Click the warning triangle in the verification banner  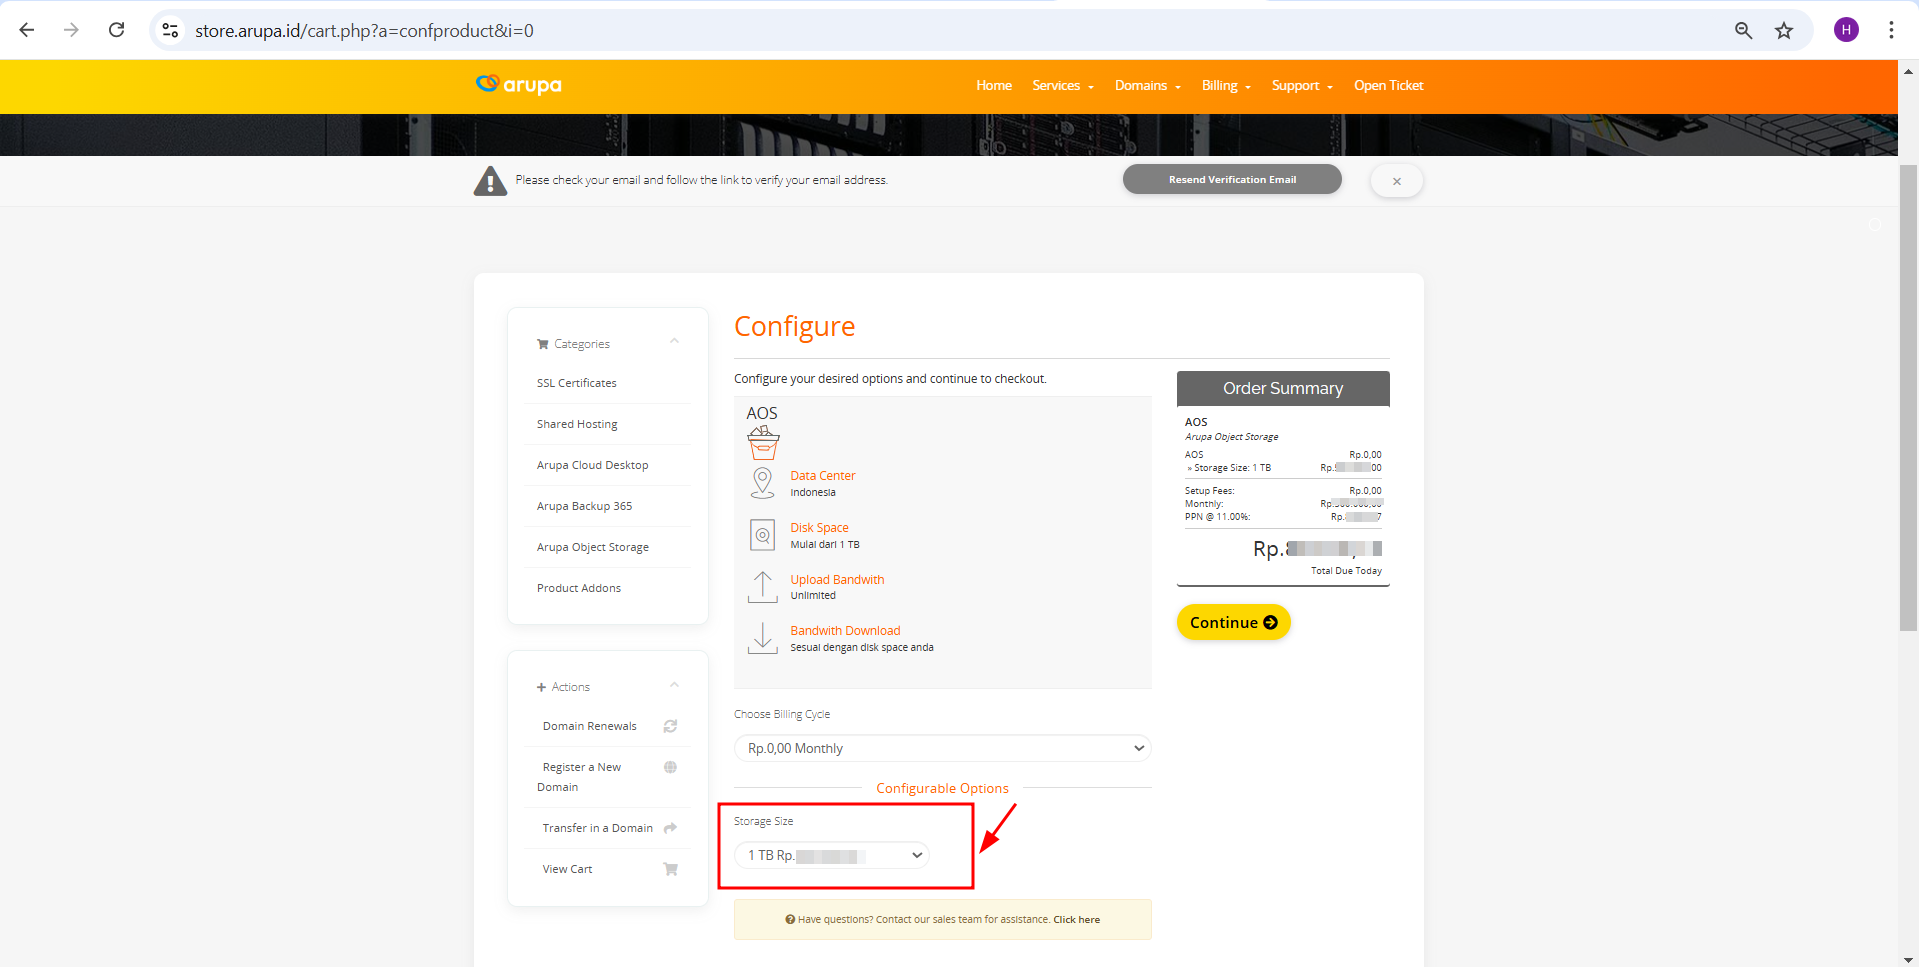tap(490, 180)
